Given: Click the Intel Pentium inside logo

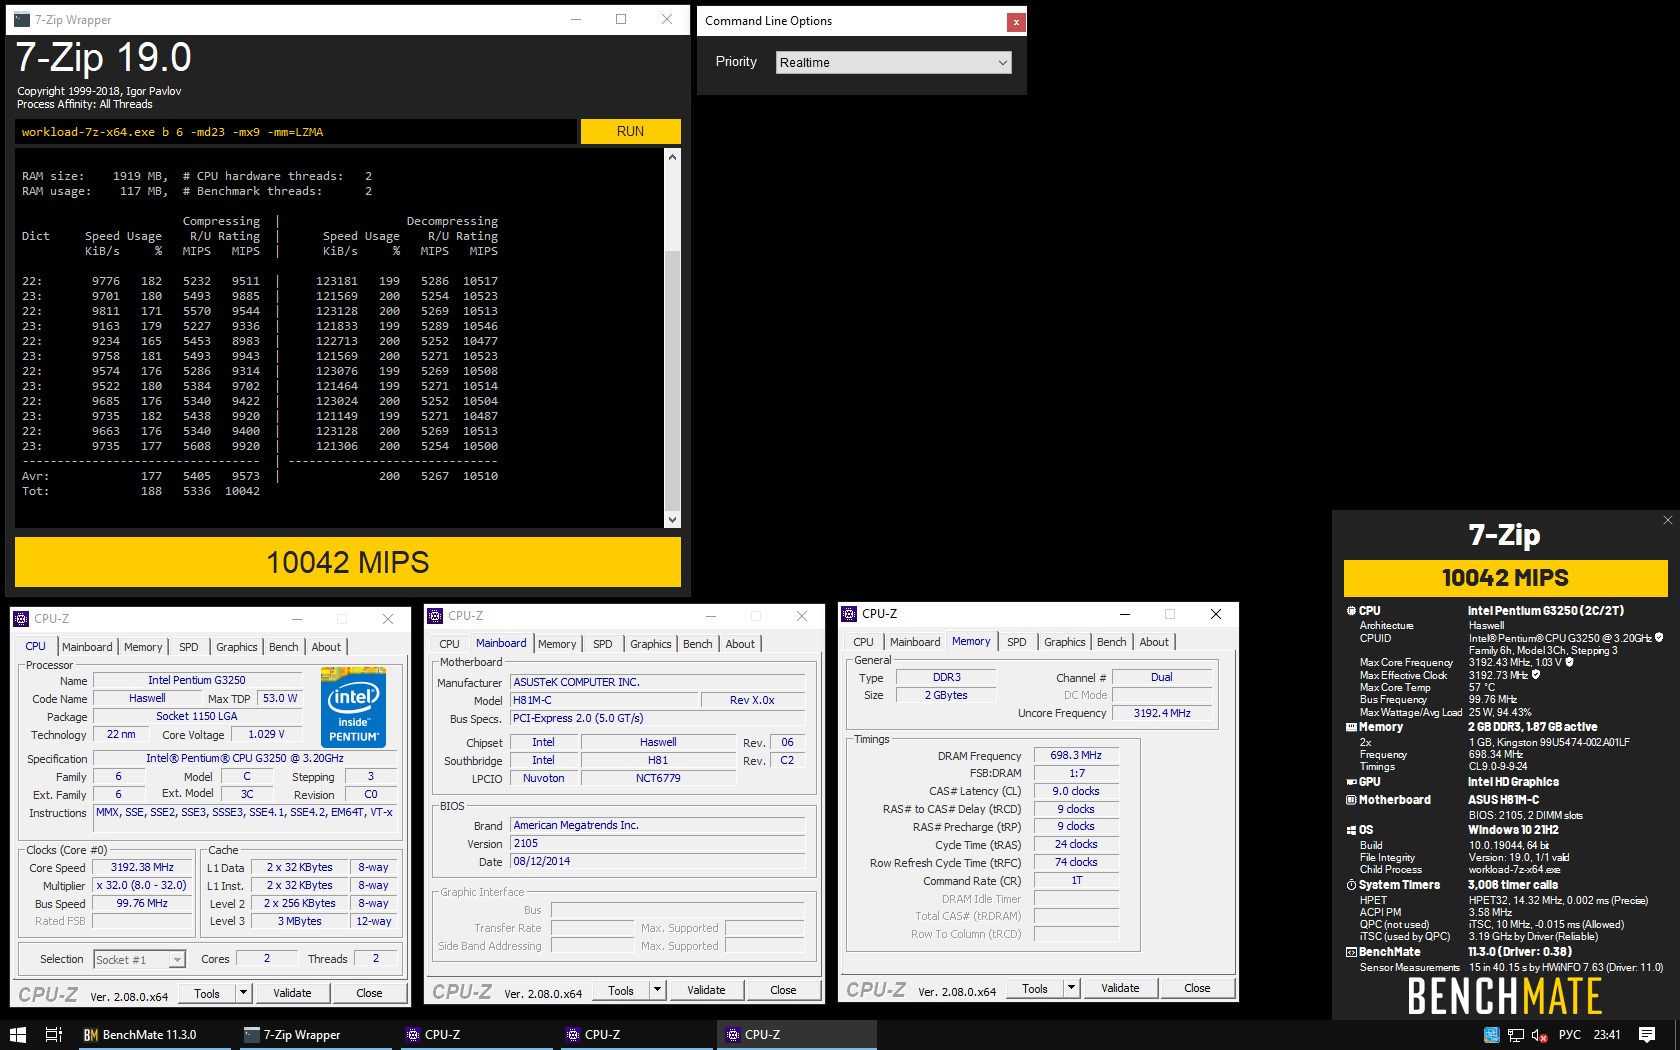Looking at the screenshot, I should pos(354,709).
